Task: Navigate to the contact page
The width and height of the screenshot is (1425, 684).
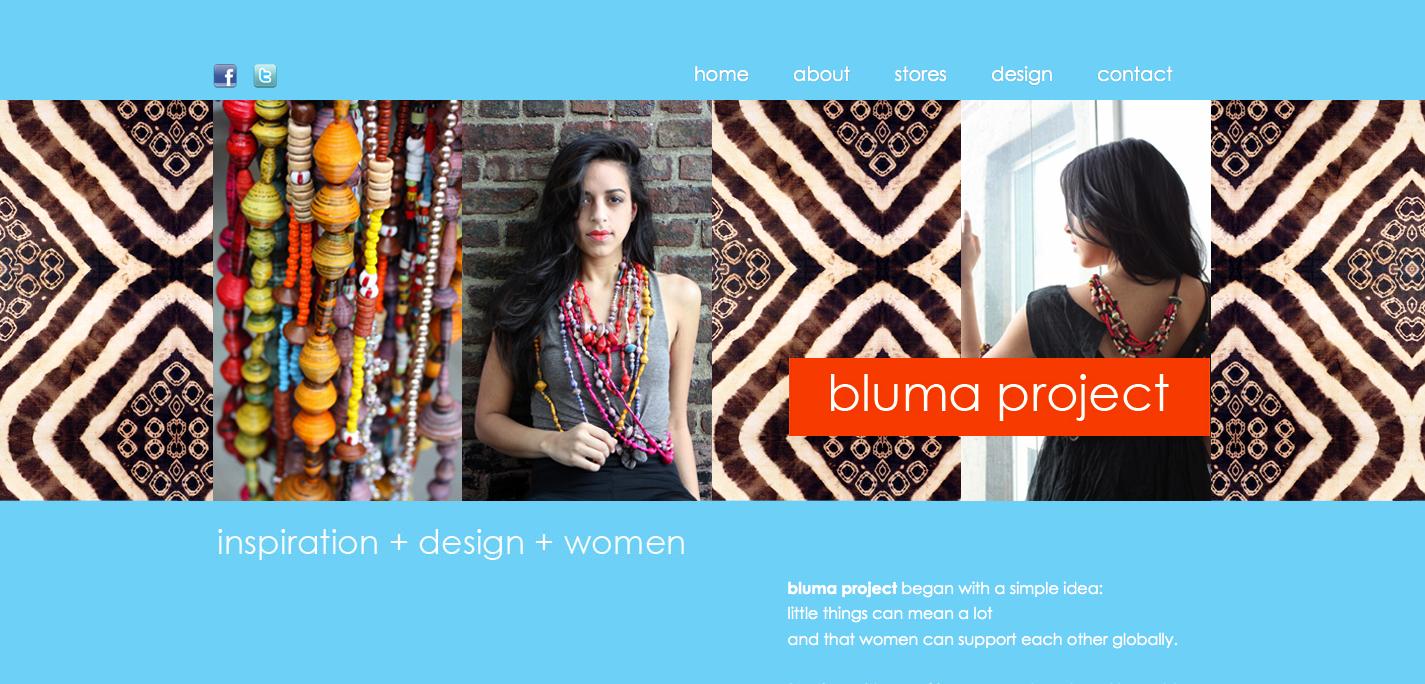Action: (x=1134, y=74)
